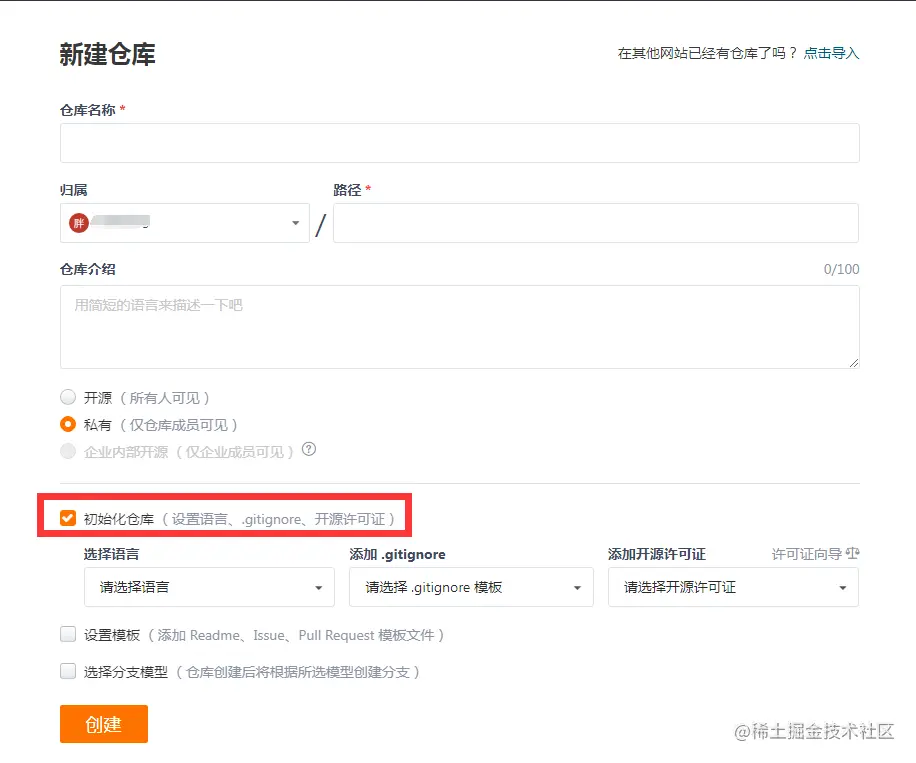
Task: Focus the 仓库名称 input field
Action: click(460, 143)
